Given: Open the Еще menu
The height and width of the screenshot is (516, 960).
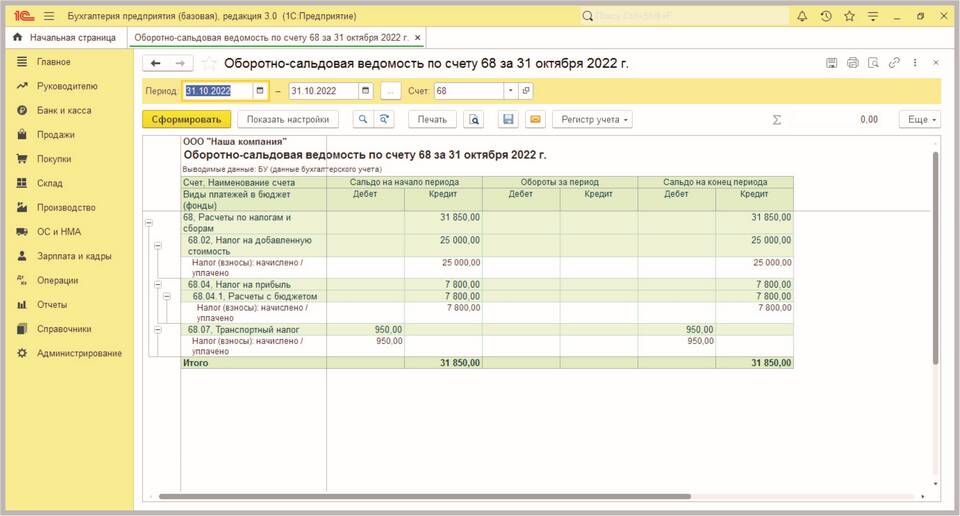Looking at the screenshot, I should [919, 119].
